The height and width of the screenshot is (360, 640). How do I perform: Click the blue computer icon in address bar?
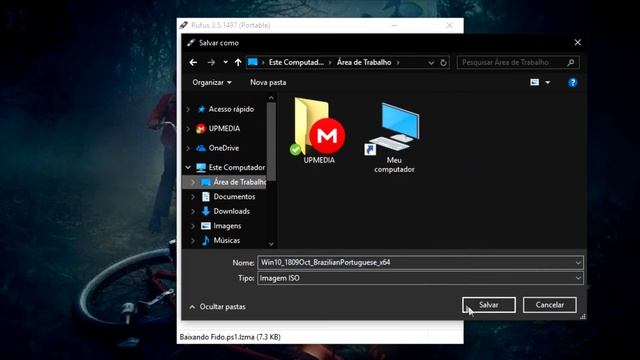click(x=253, y=62)
